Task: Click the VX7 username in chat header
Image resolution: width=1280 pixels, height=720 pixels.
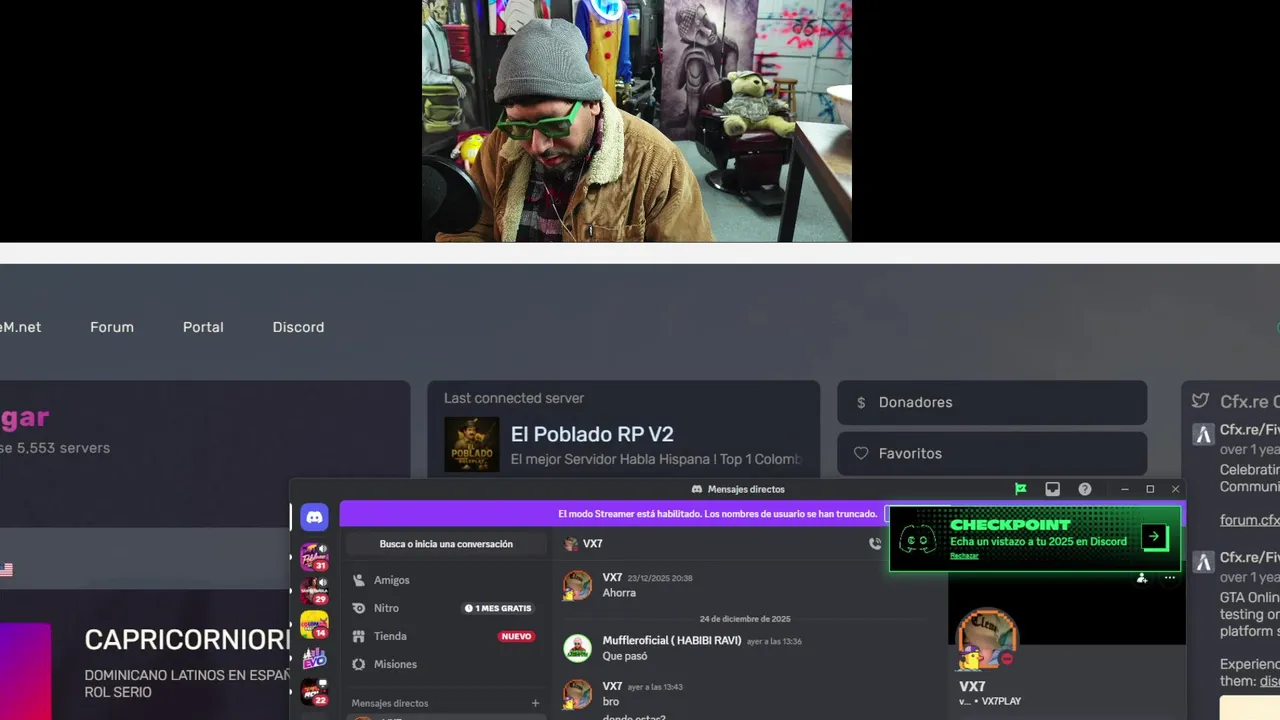Action: click(592, 544)
